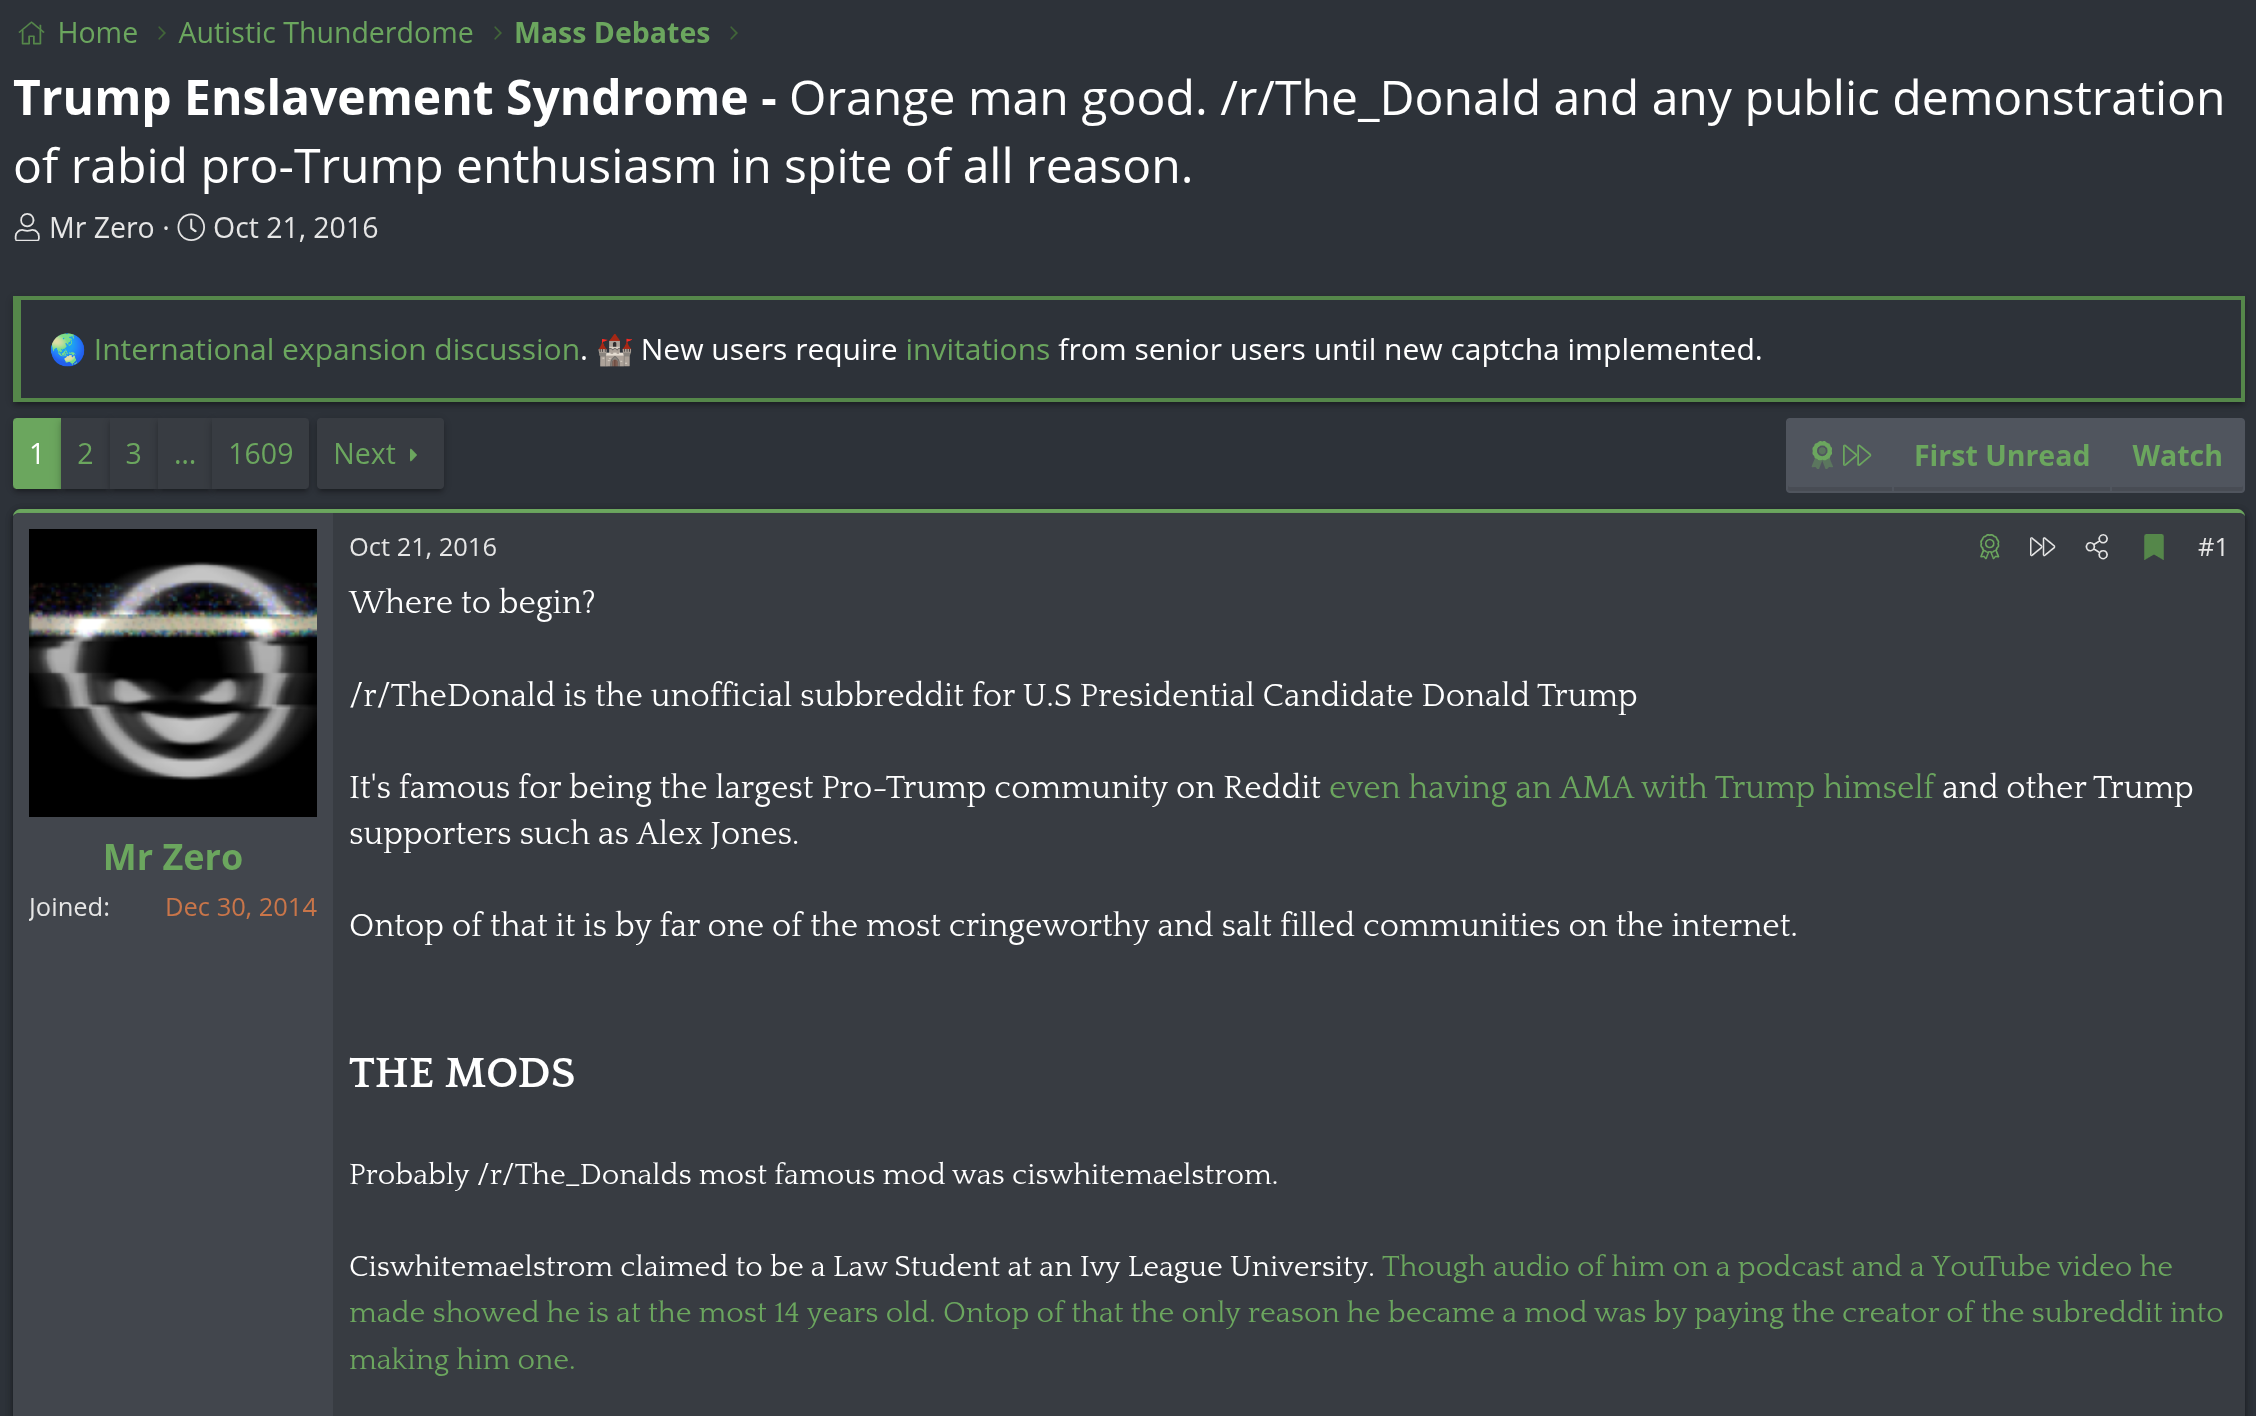Go to Next page

(x=378, y=454)
